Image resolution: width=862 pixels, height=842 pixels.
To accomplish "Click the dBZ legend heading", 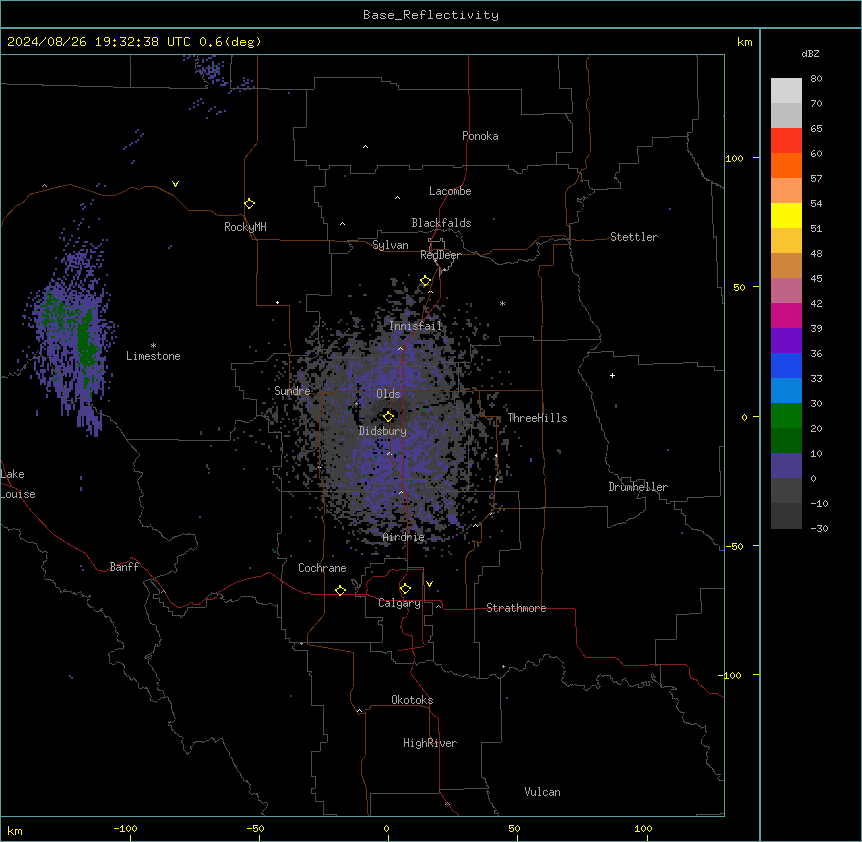I will click(x=810, y=54).
